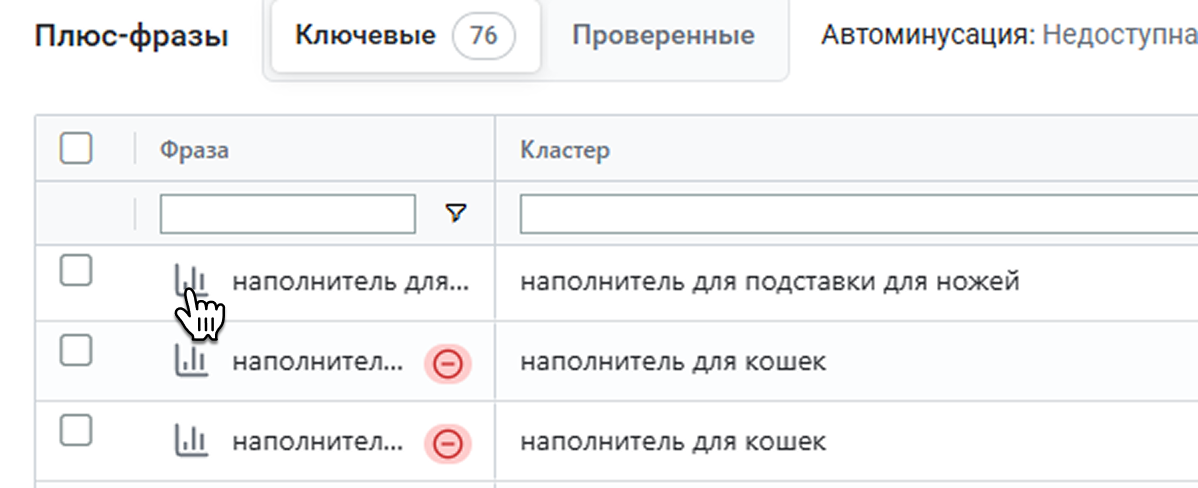Select the checkbox in the third phrase row
The height and width of the screenshot is (488, 1198).
pyautogui.click(x=76, y=430)
